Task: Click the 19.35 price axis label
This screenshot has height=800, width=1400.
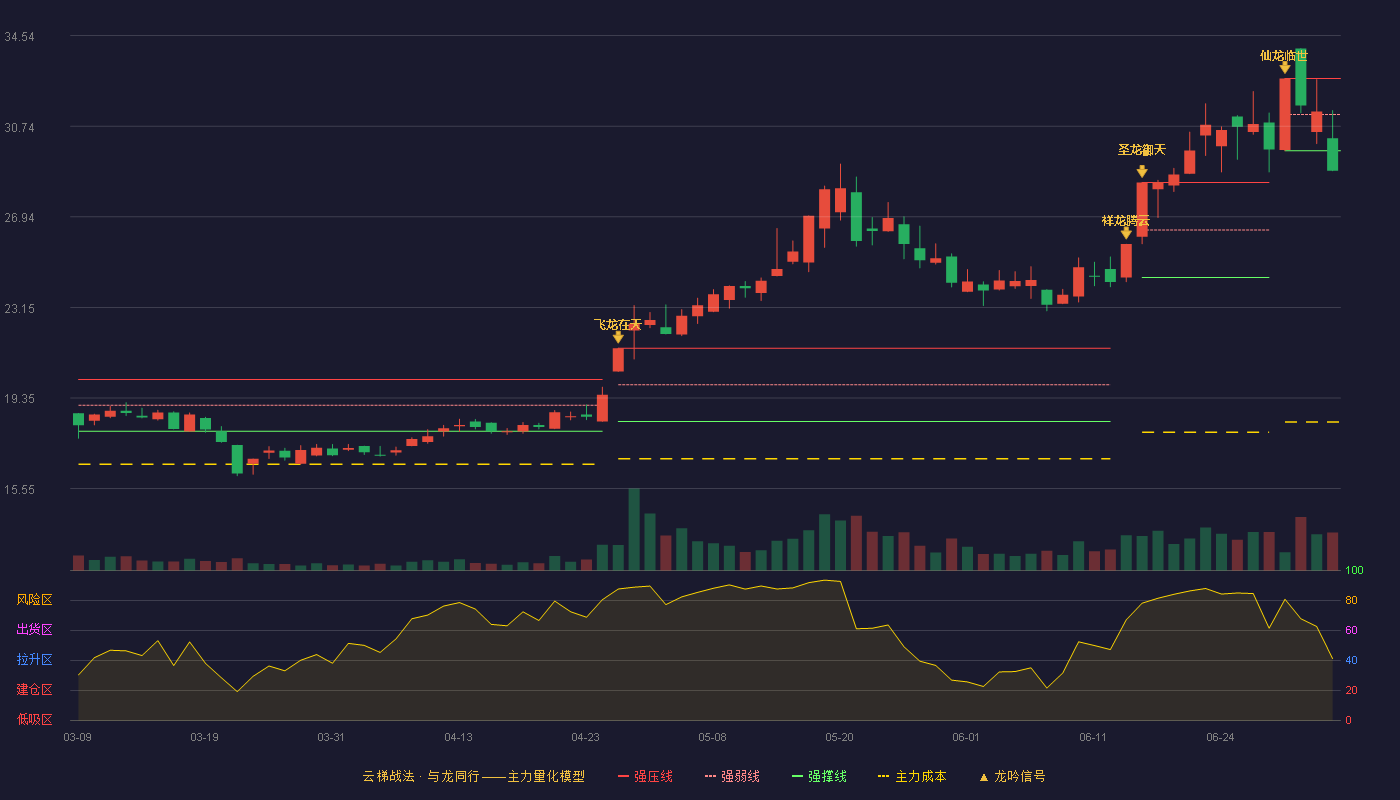Action: (x=19, y=399)
